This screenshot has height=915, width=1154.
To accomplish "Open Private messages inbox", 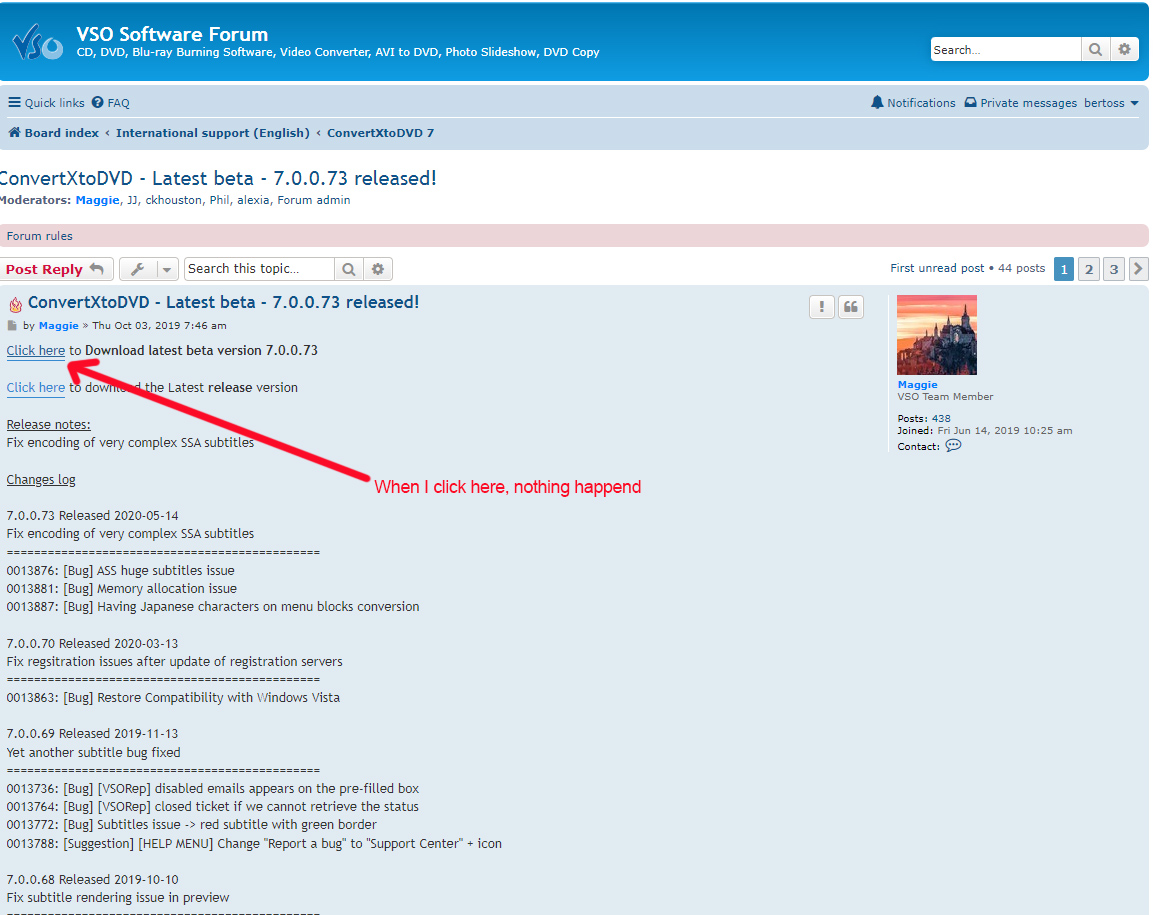I will click(x=1021, y=103).
